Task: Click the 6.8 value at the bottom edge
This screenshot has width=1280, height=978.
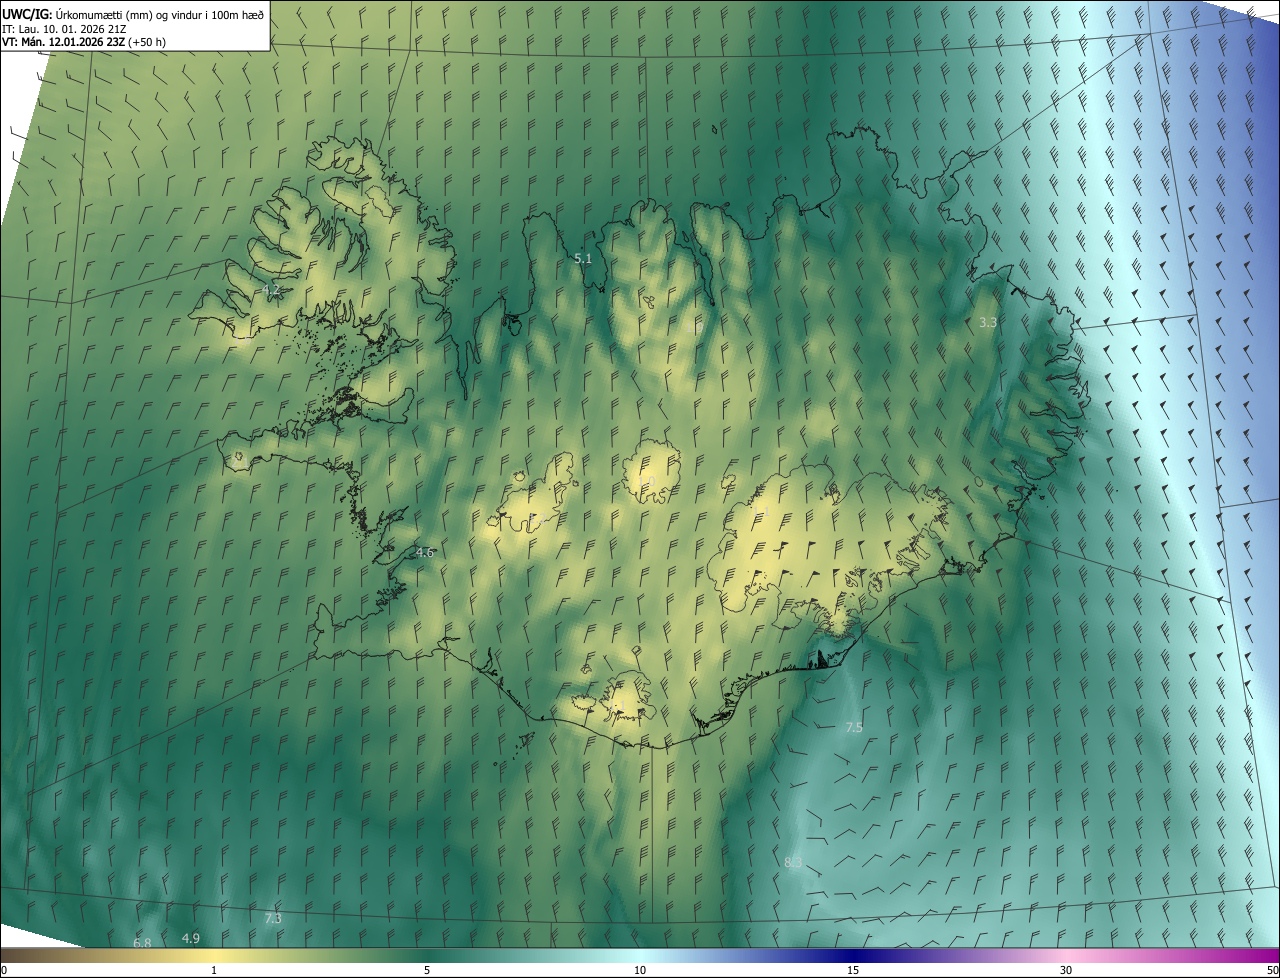Action: 142,943
